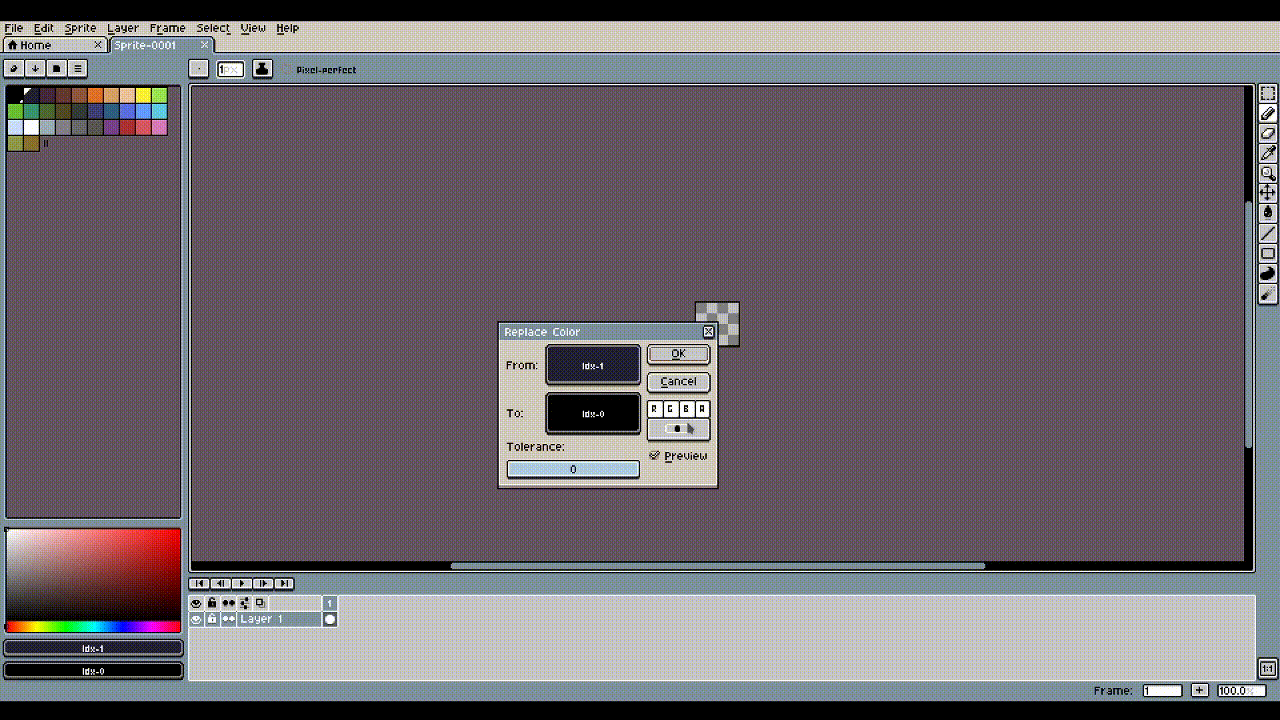Viewport: 1280px width, 720px height.
Task: Hide Layer 1 using its eye toggle
Action: [196, 619]
